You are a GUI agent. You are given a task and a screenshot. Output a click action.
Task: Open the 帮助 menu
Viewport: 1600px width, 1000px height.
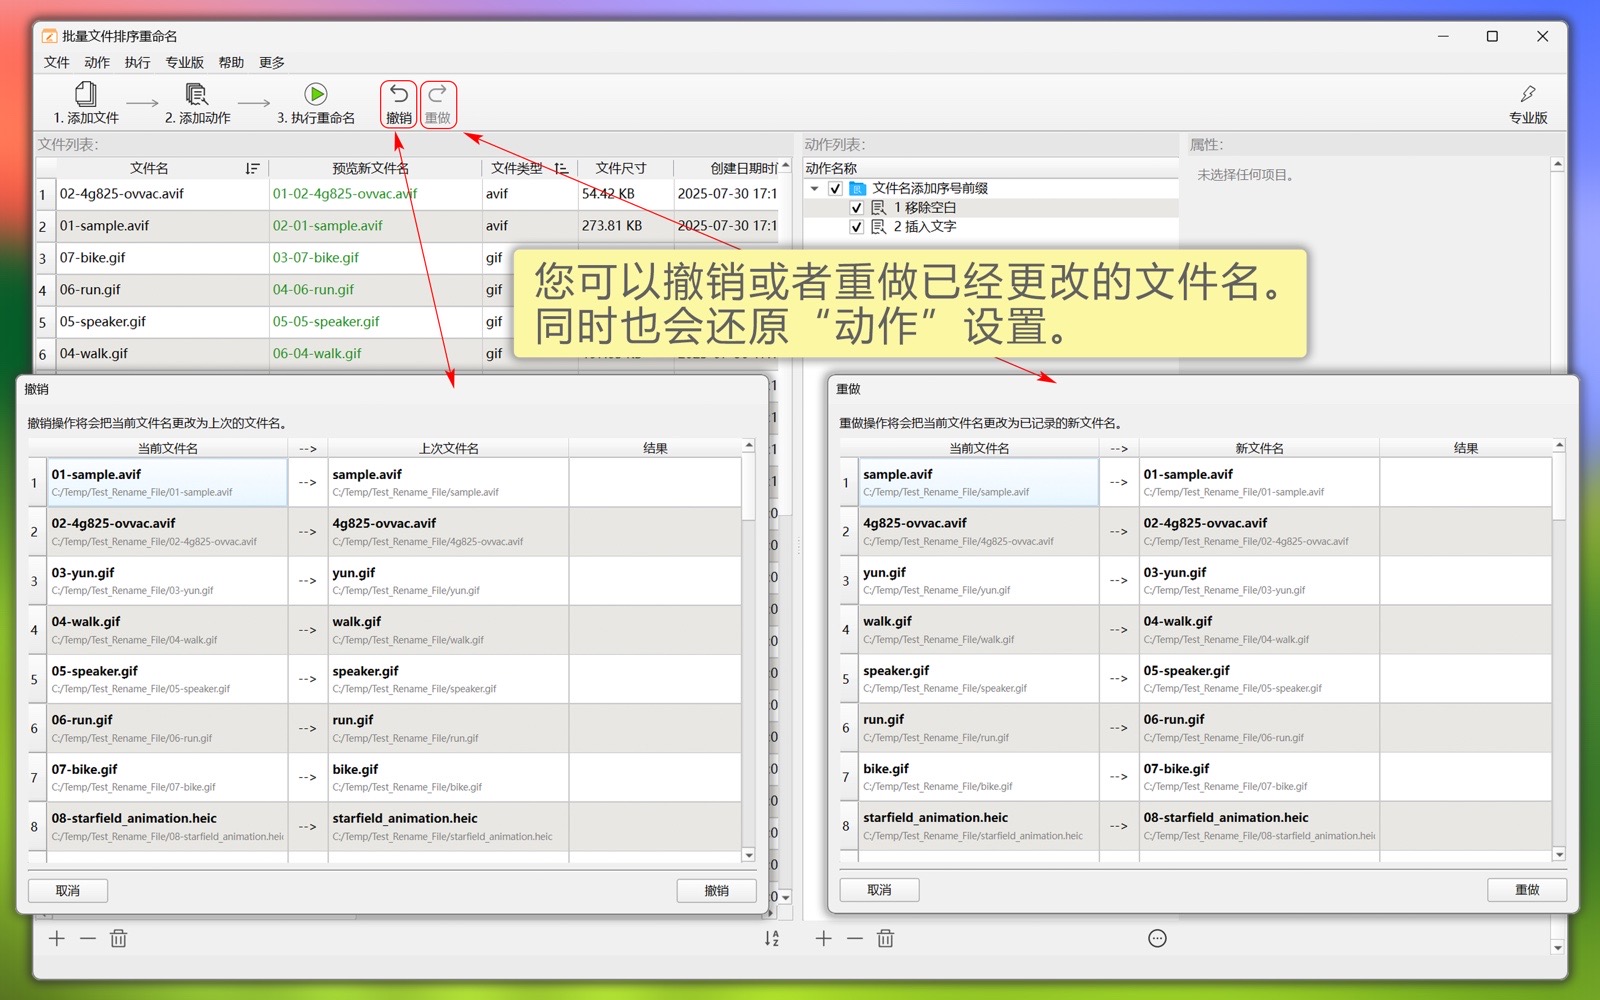coord(231,62)
